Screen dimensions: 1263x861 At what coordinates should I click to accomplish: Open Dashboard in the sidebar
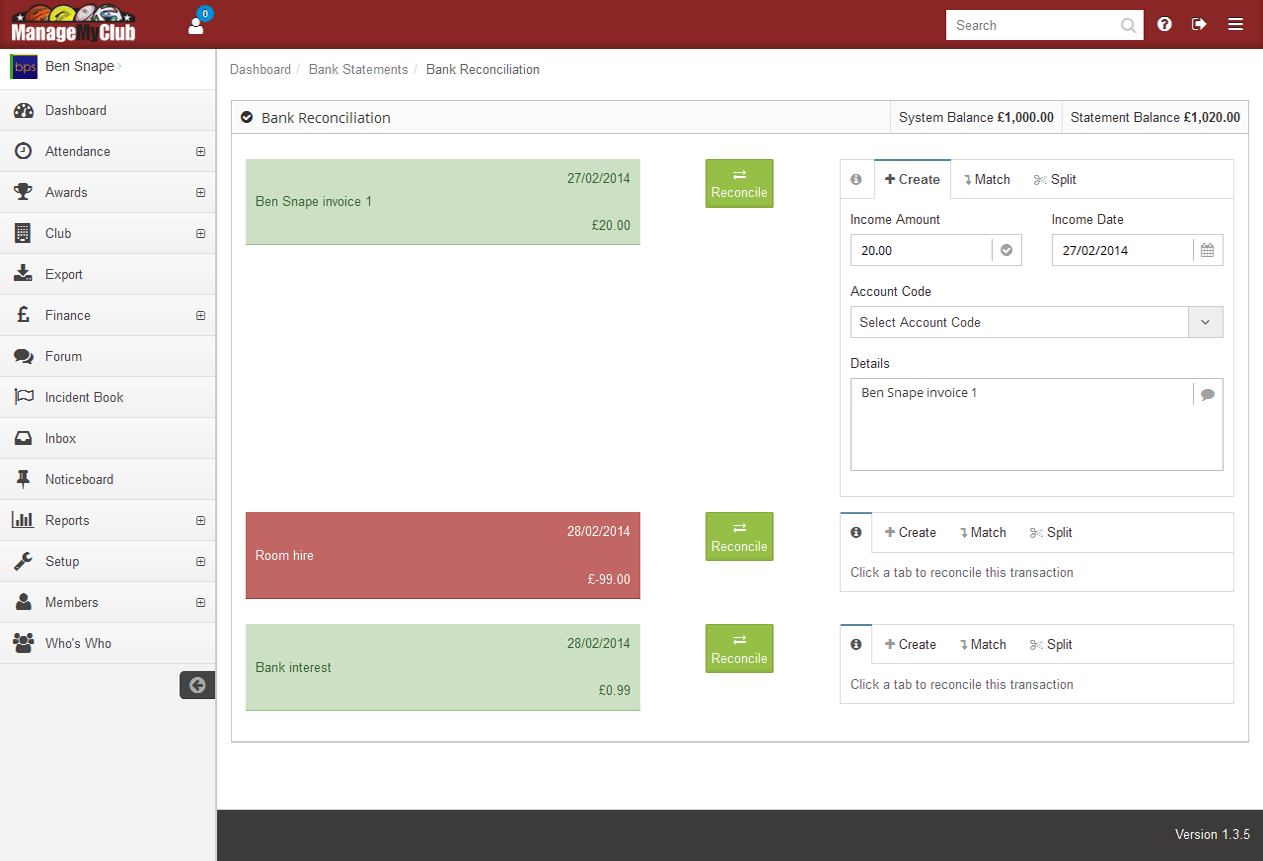108,110
